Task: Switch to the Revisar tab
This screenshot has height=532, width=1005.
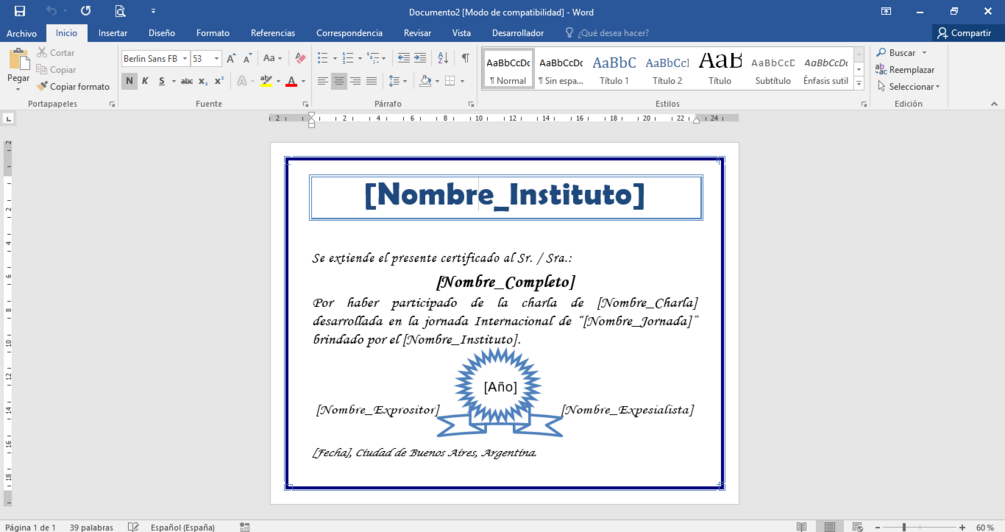Action: point(417,33)
